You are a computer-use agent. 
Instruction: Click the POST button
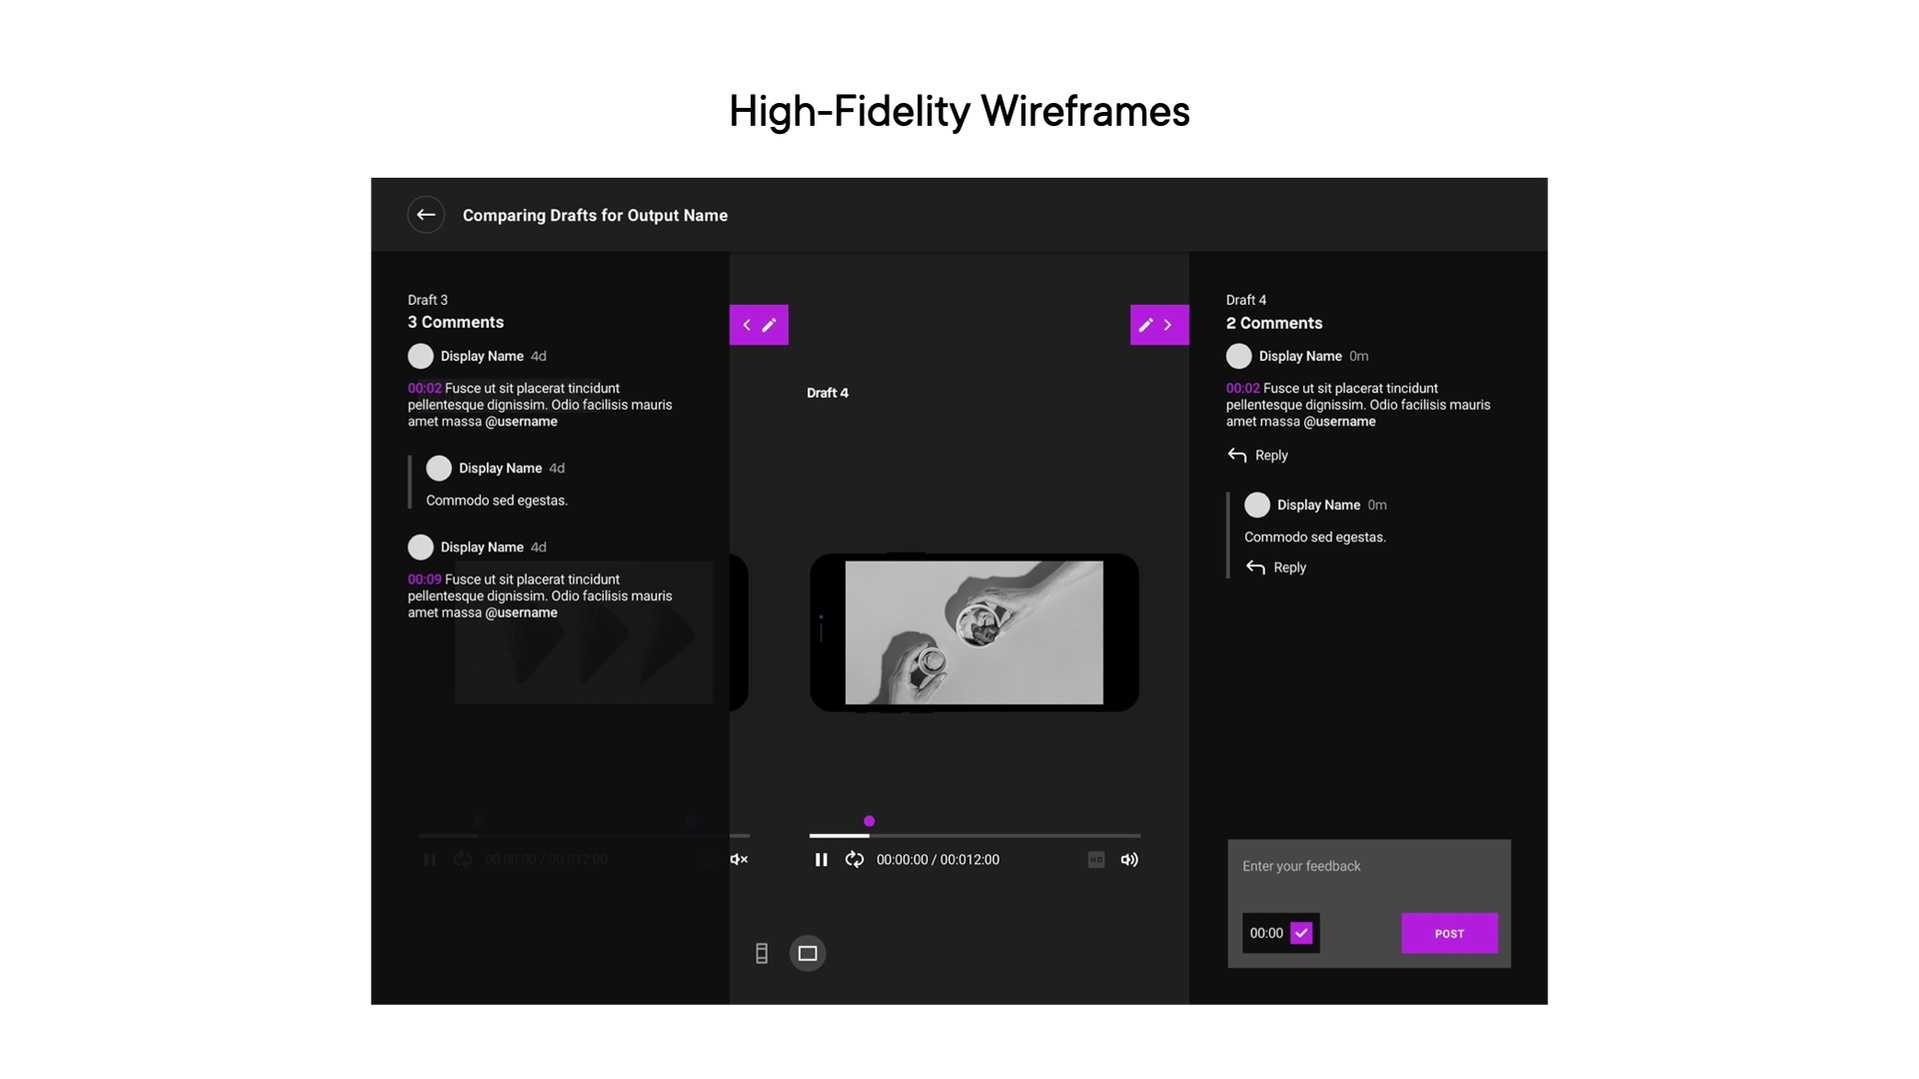tap(1449, 934)
